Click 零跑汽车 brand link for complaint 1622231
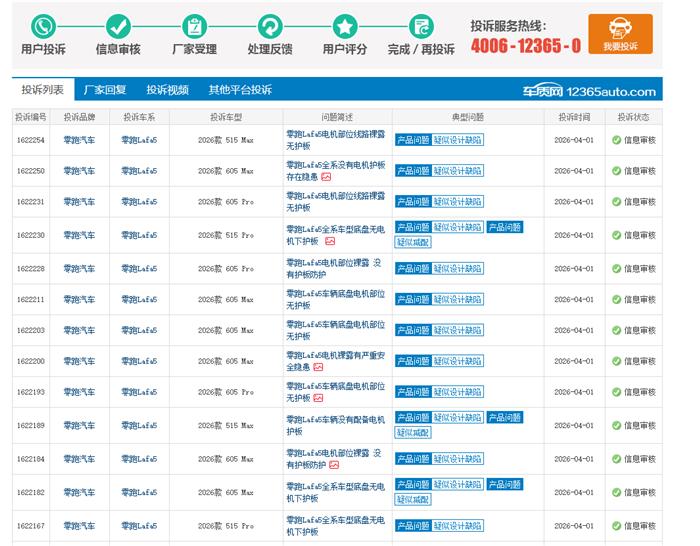 tap(79, 202)
